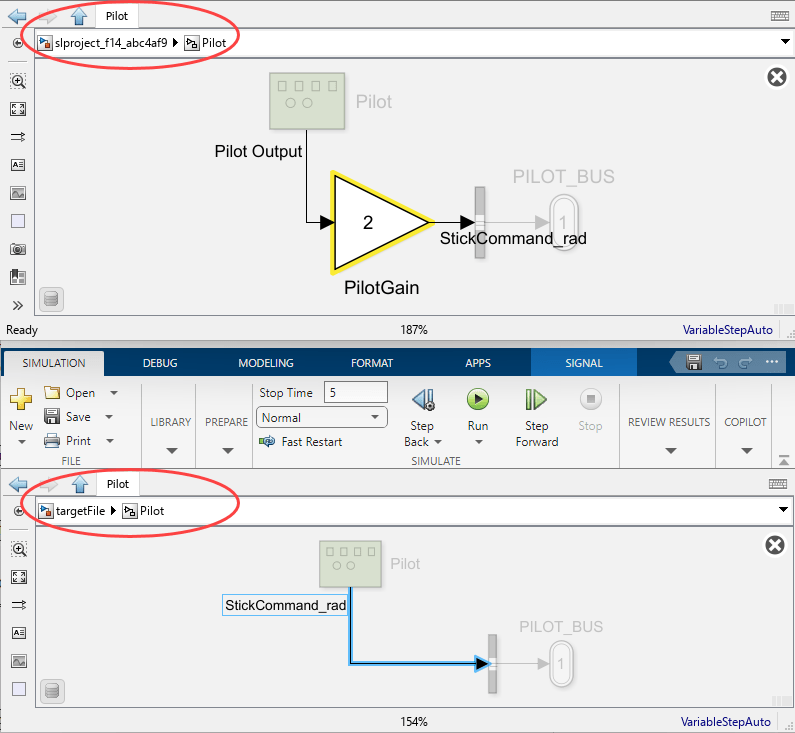Switch to MODELING tab
Viewport: 795px width, 733px height.
coord(266,363)
